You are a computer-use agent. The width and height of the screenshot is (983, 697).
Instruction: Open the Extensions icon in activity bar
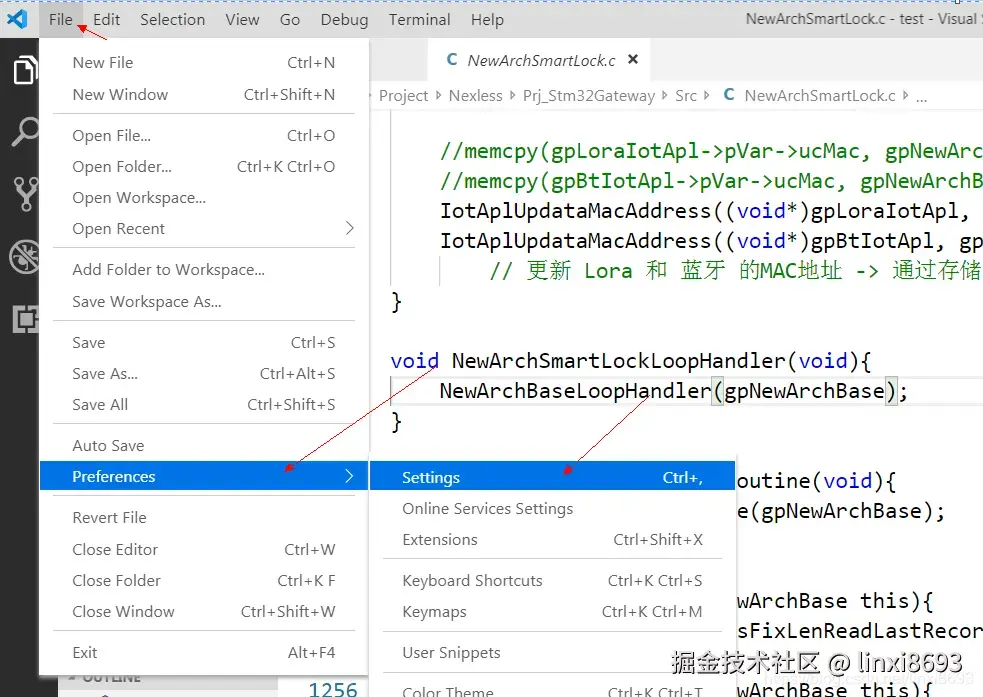pos(26,319)
